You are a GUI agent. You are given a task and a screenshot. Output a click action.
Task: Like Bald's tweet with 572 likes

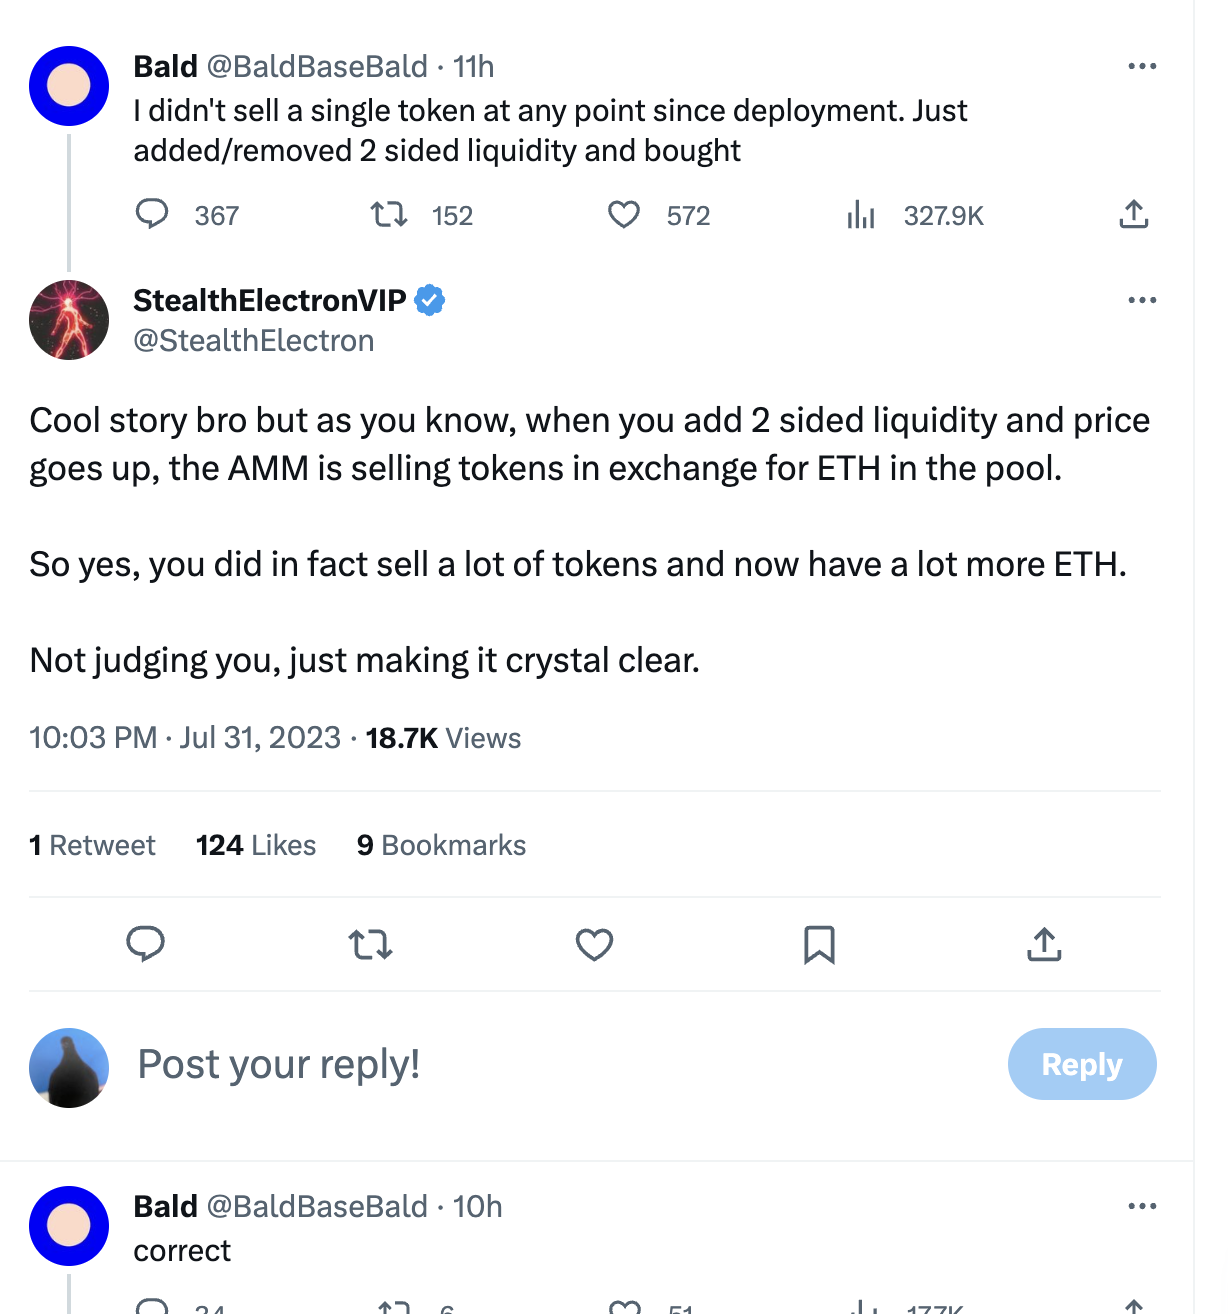(x=624, y=214)
